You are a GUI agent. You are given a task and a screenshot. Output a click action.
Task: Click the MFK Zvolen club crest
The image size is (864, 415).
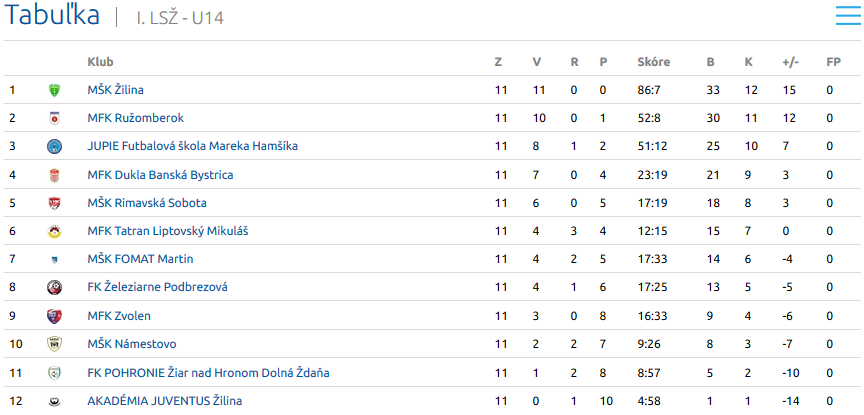[55, 316]
